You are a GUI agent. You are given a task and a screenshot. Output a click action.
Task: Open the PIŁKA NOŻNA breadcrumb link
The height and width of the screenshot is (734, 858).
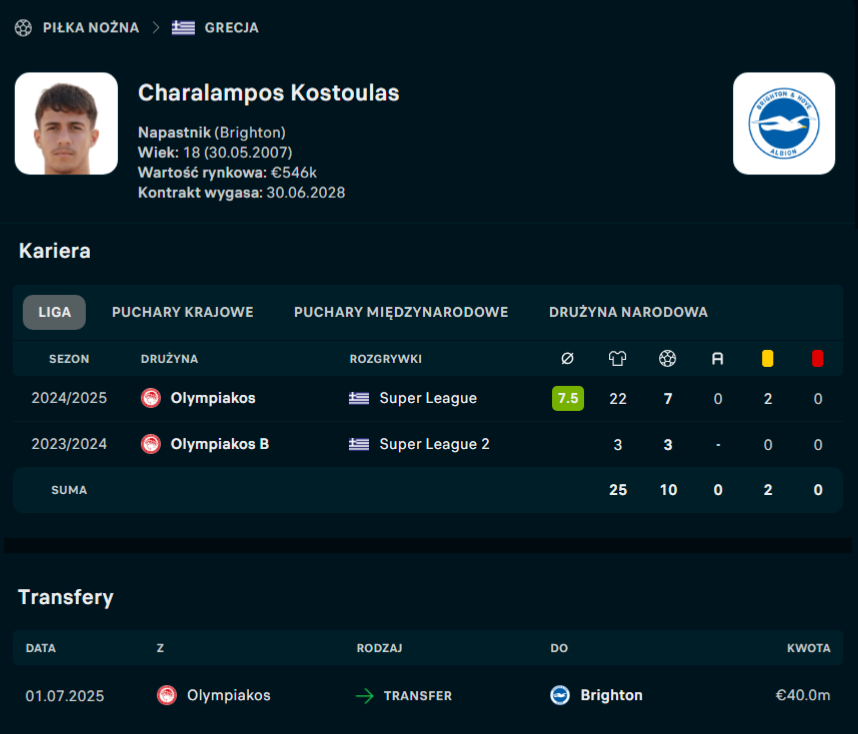click(x=90, y=28)
